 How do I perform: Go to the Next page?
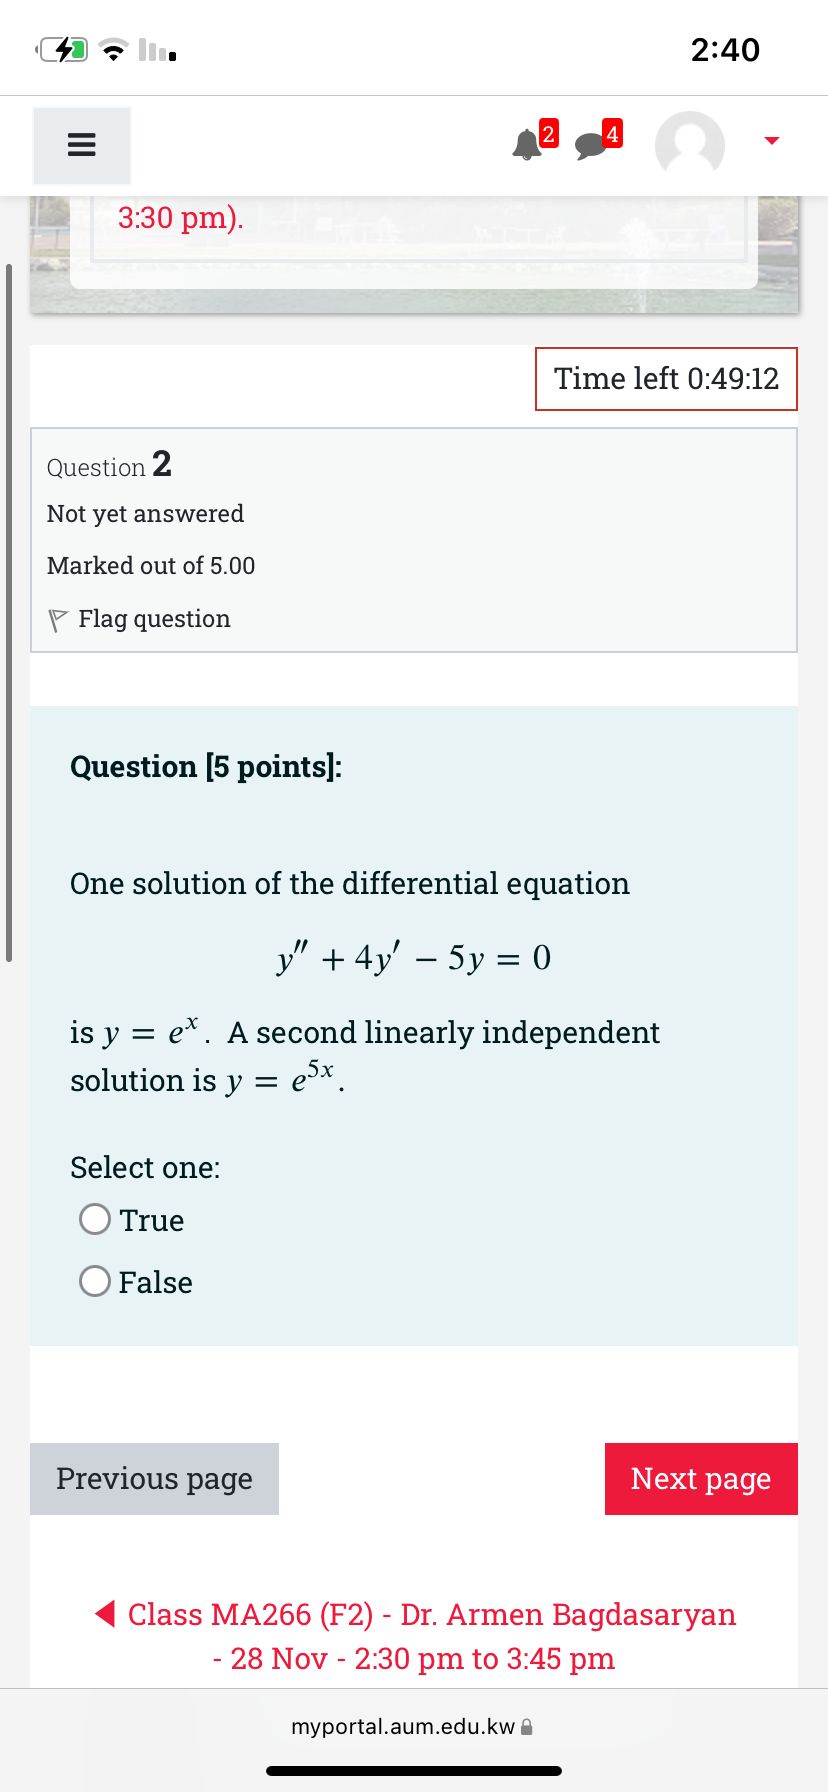pyautogui.click(x=700, y=1478)
